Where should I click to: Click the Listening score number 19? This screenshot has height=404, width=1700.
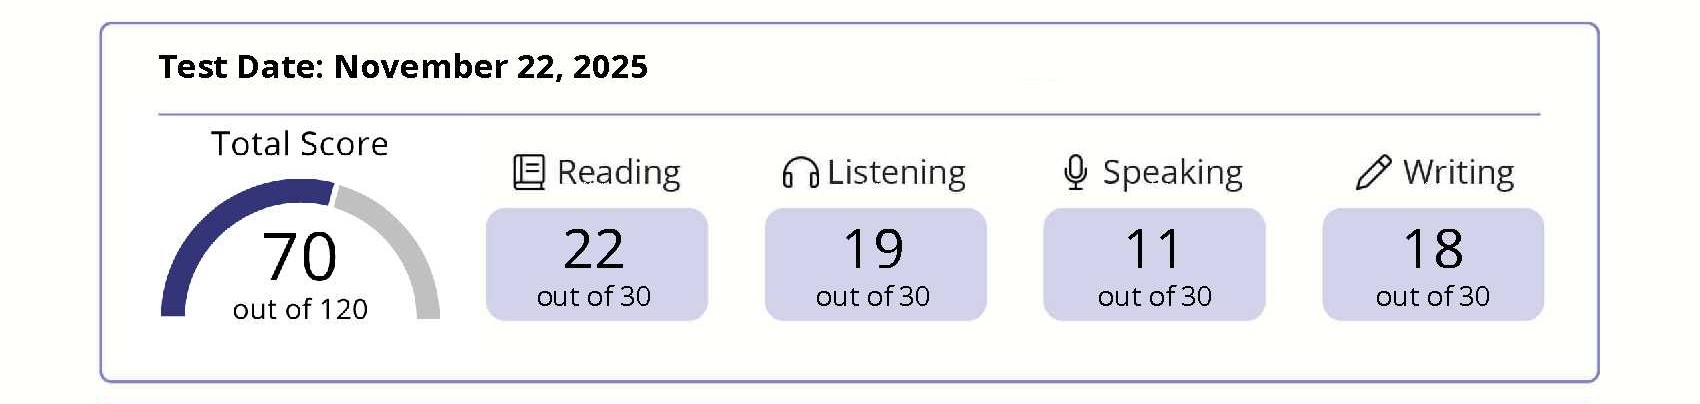coord(873,249)
